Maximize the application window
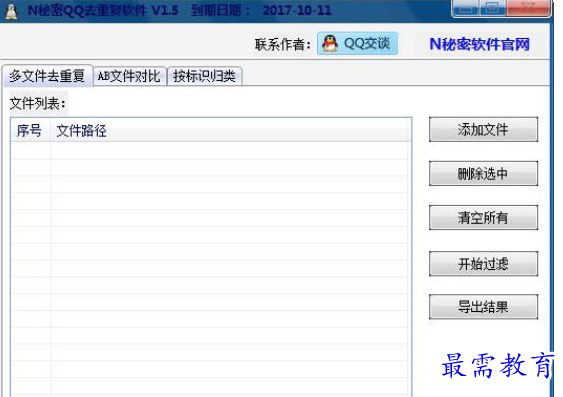563x397 pixels. click(x=492, y=8)
